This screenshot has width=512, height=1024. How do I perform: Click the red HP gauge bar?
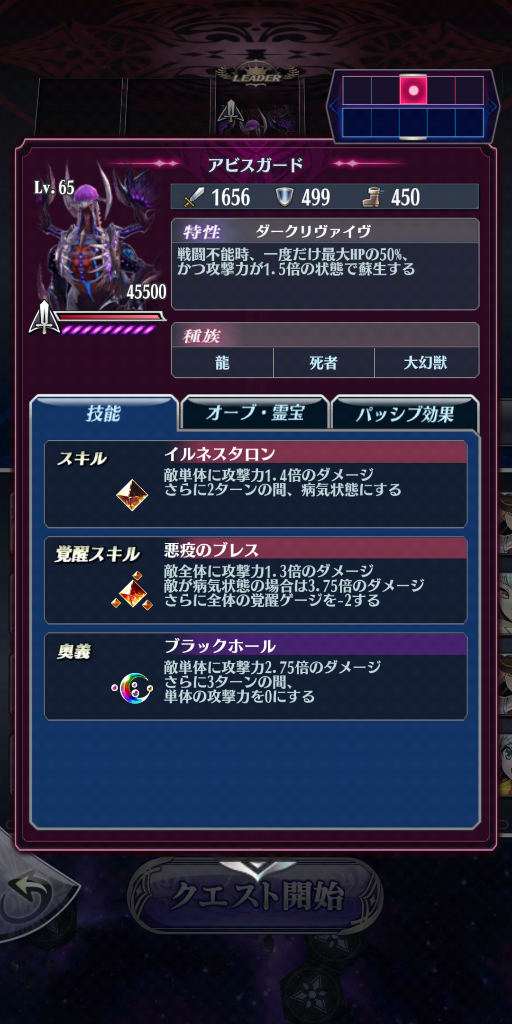click(110, 316)
